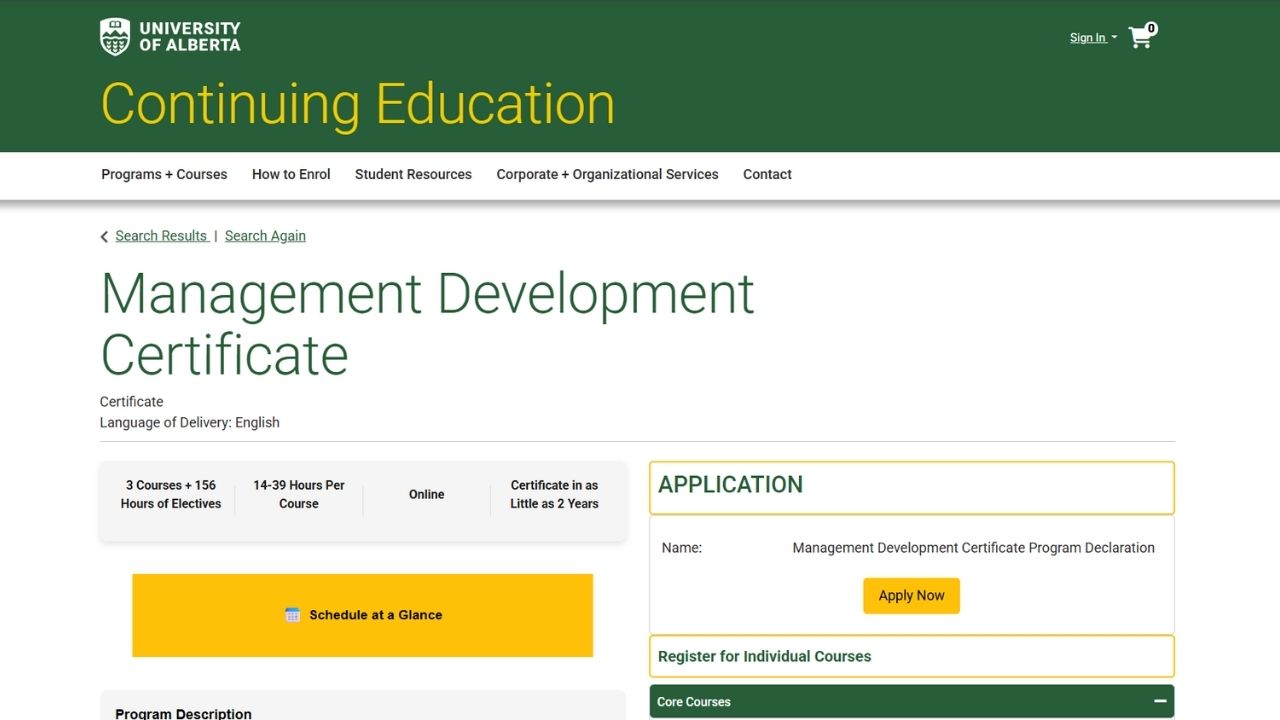Open Schedule at a Glance button
Screen dimensions: 1280x720
coord(362,615)
